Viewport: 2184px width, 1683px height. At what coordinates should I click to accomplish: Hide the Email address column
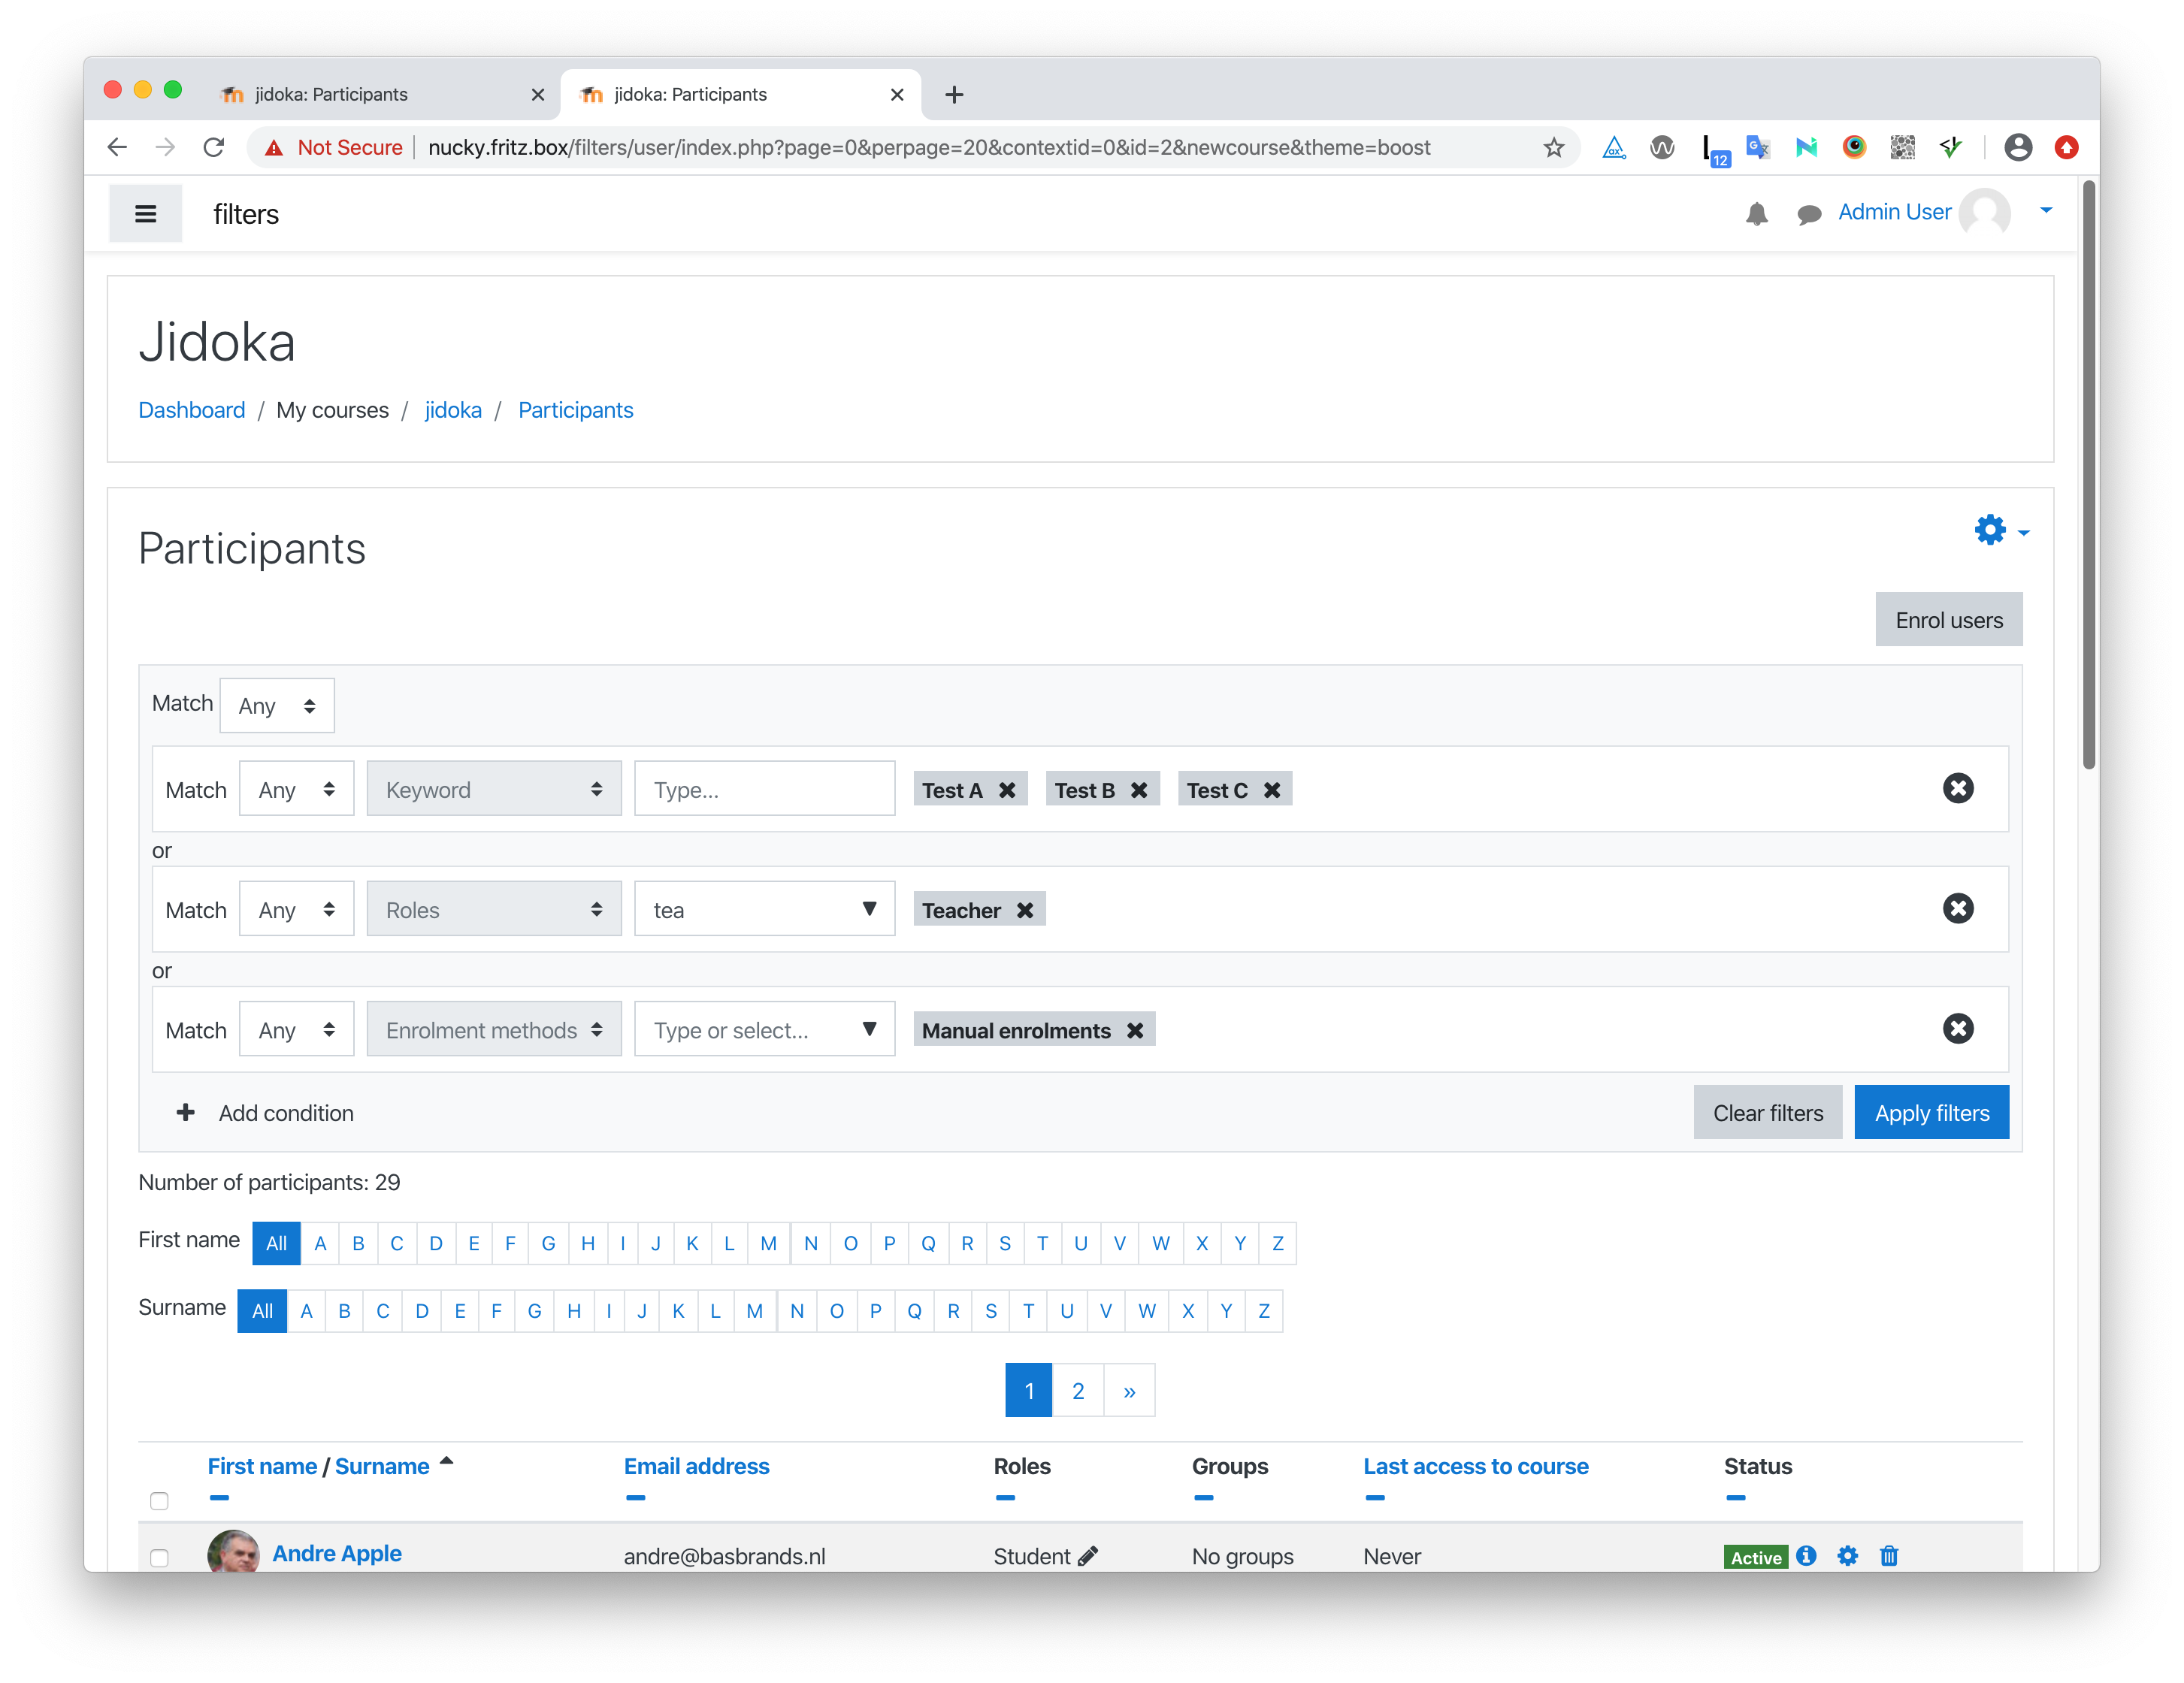tap(635, 1497)
